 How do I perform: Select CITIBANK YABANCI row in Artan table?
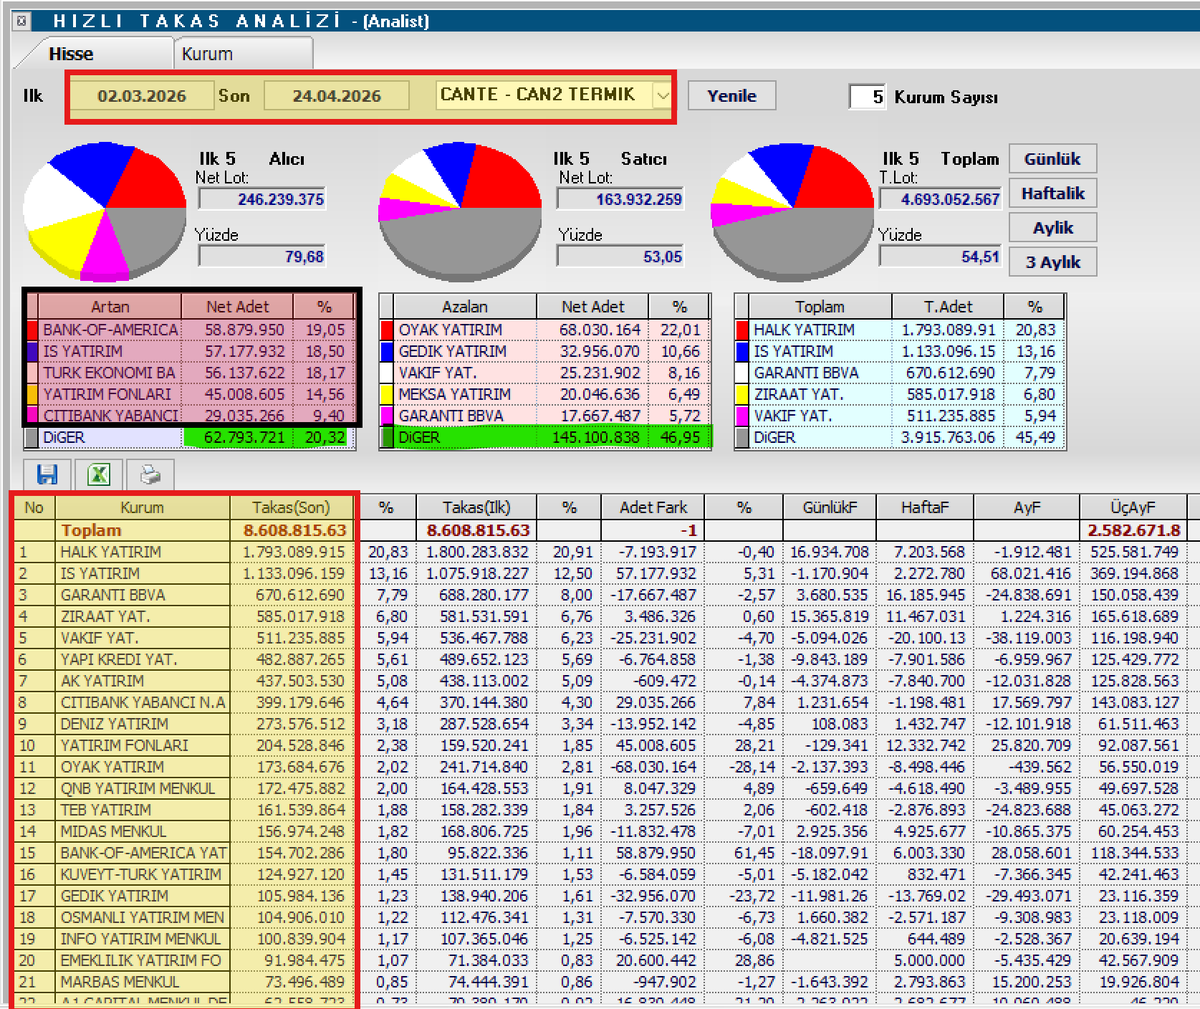click(190, 416)
